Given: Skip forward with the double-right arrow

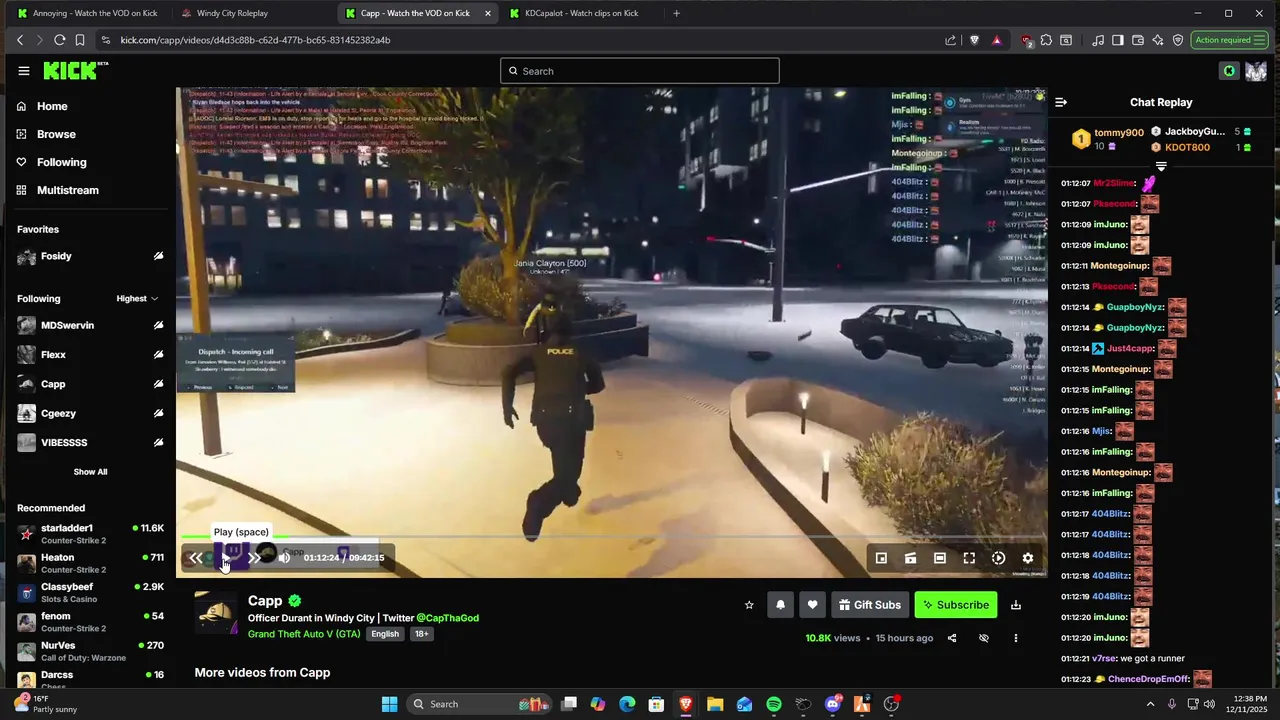Looking at the screenshot, I should [x=255, y=558].
